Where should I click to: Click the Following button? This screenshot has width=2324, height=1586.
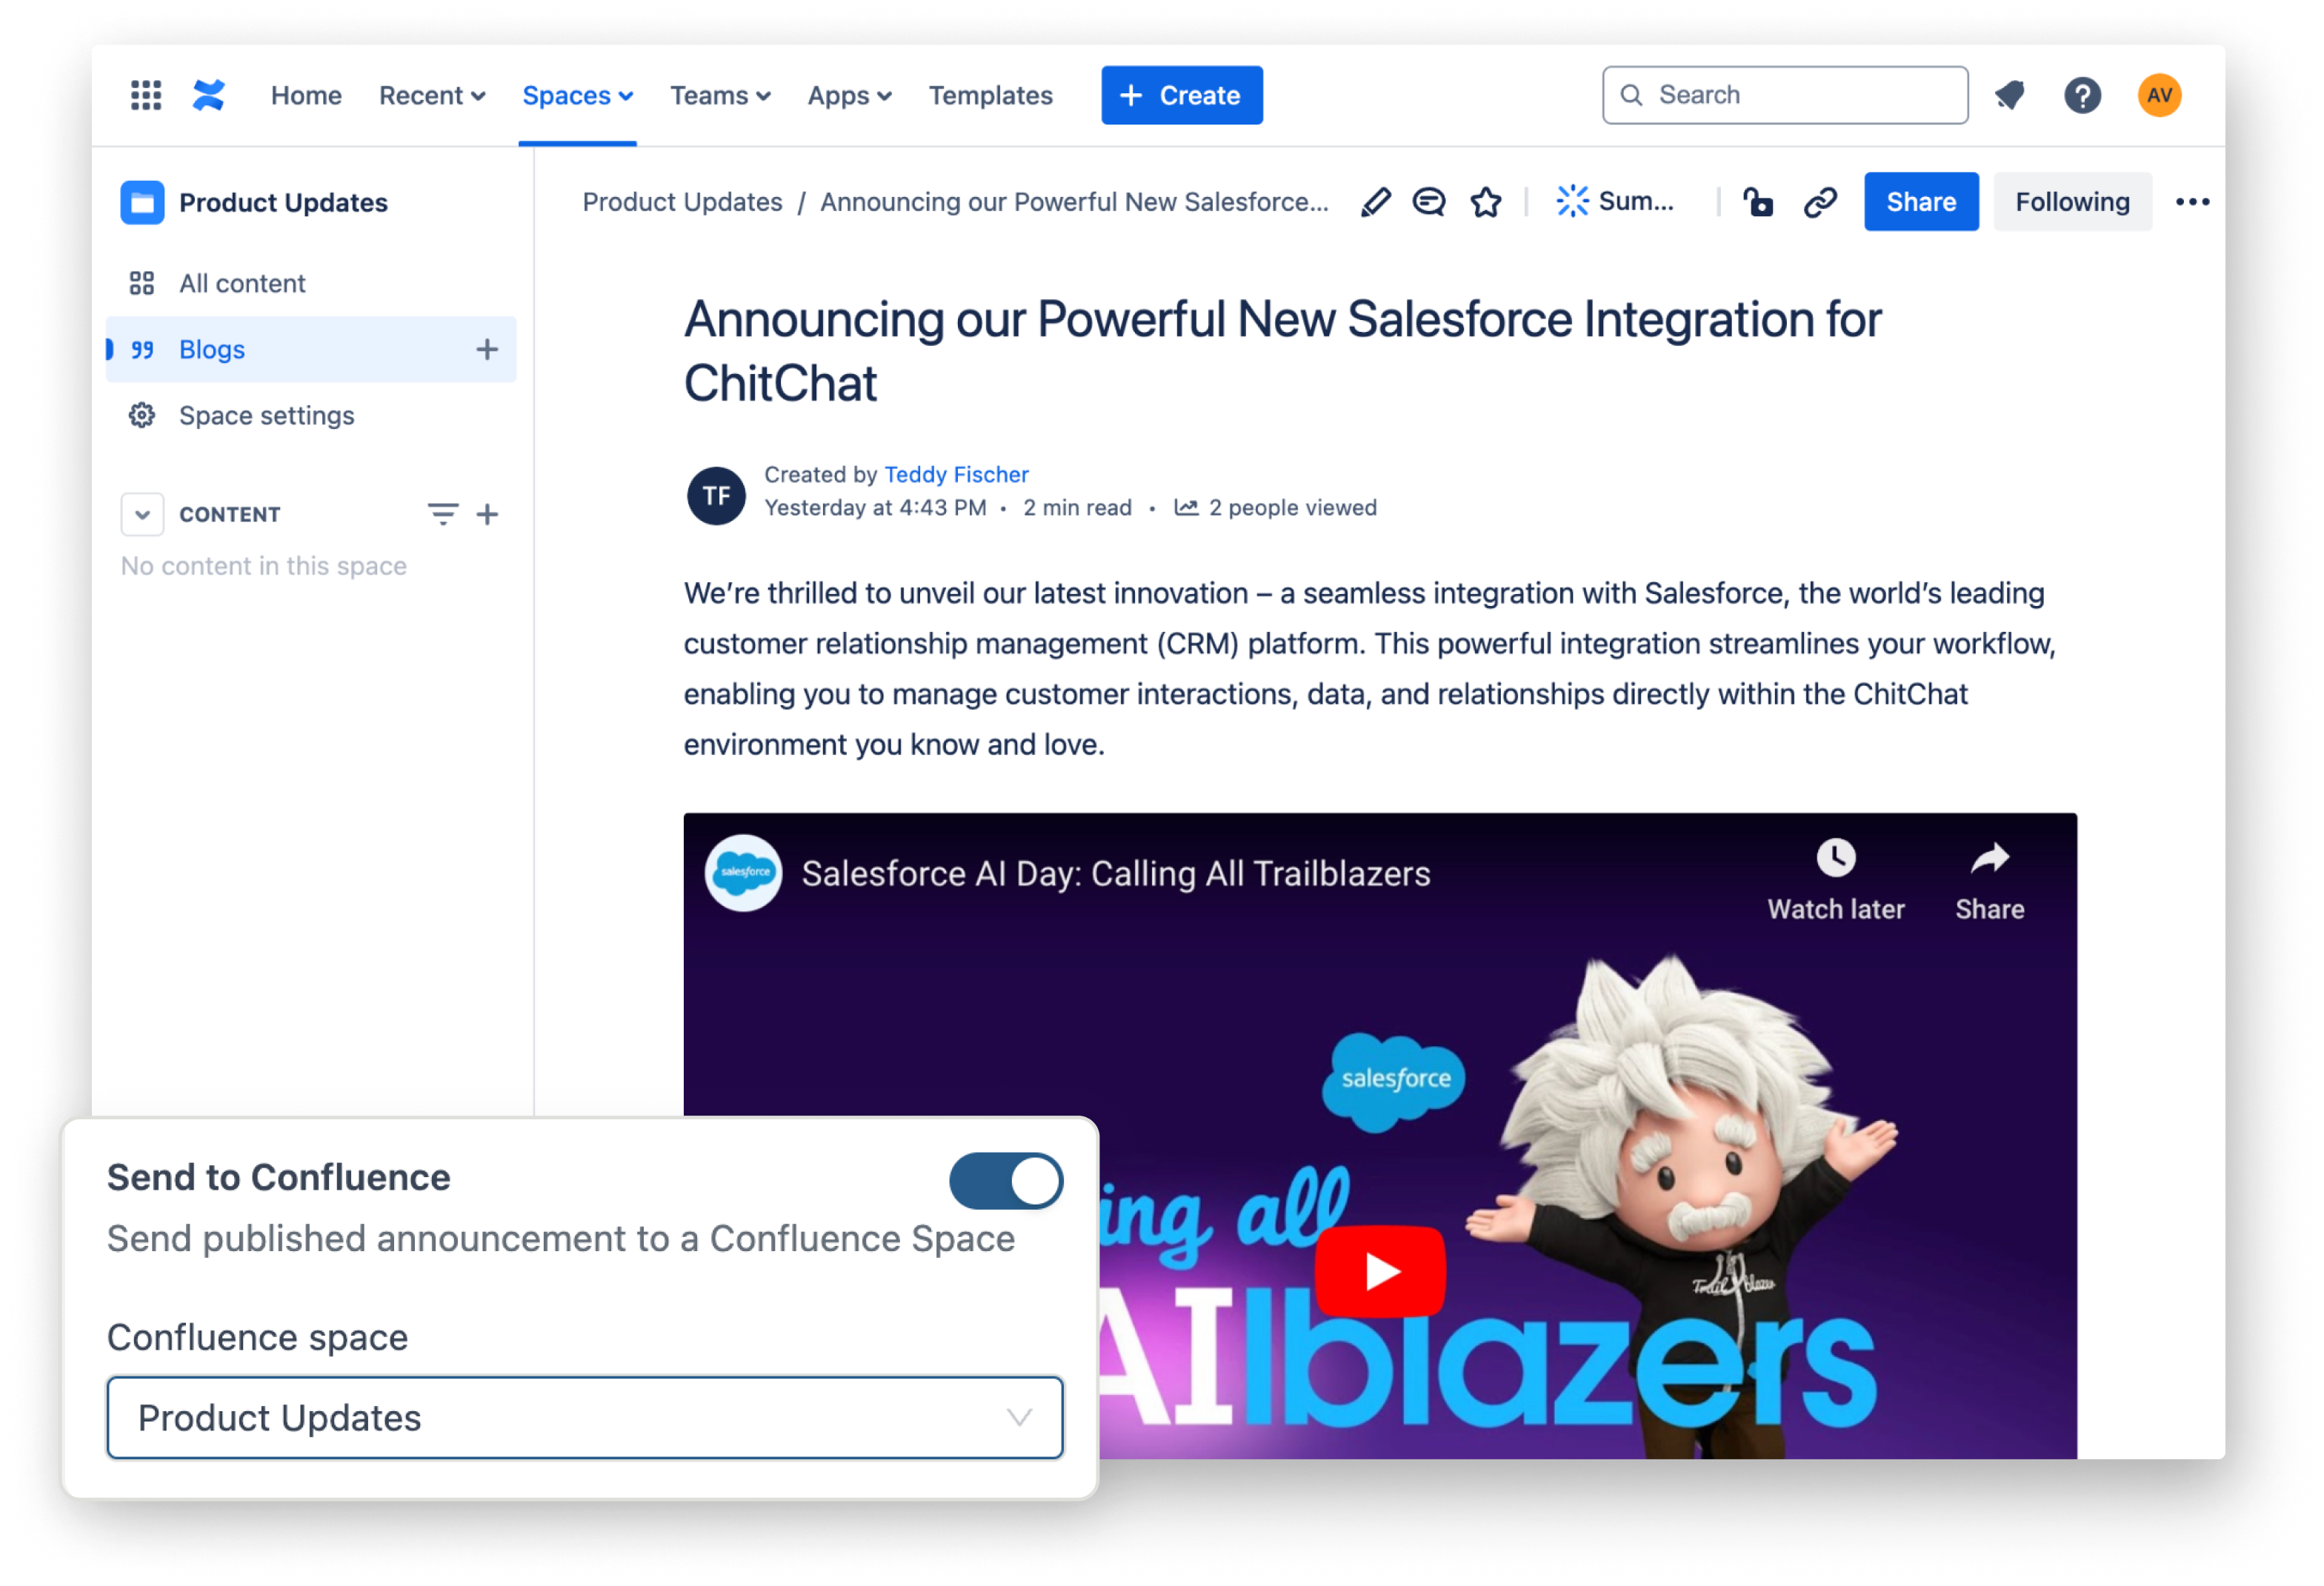(2072, 201)
